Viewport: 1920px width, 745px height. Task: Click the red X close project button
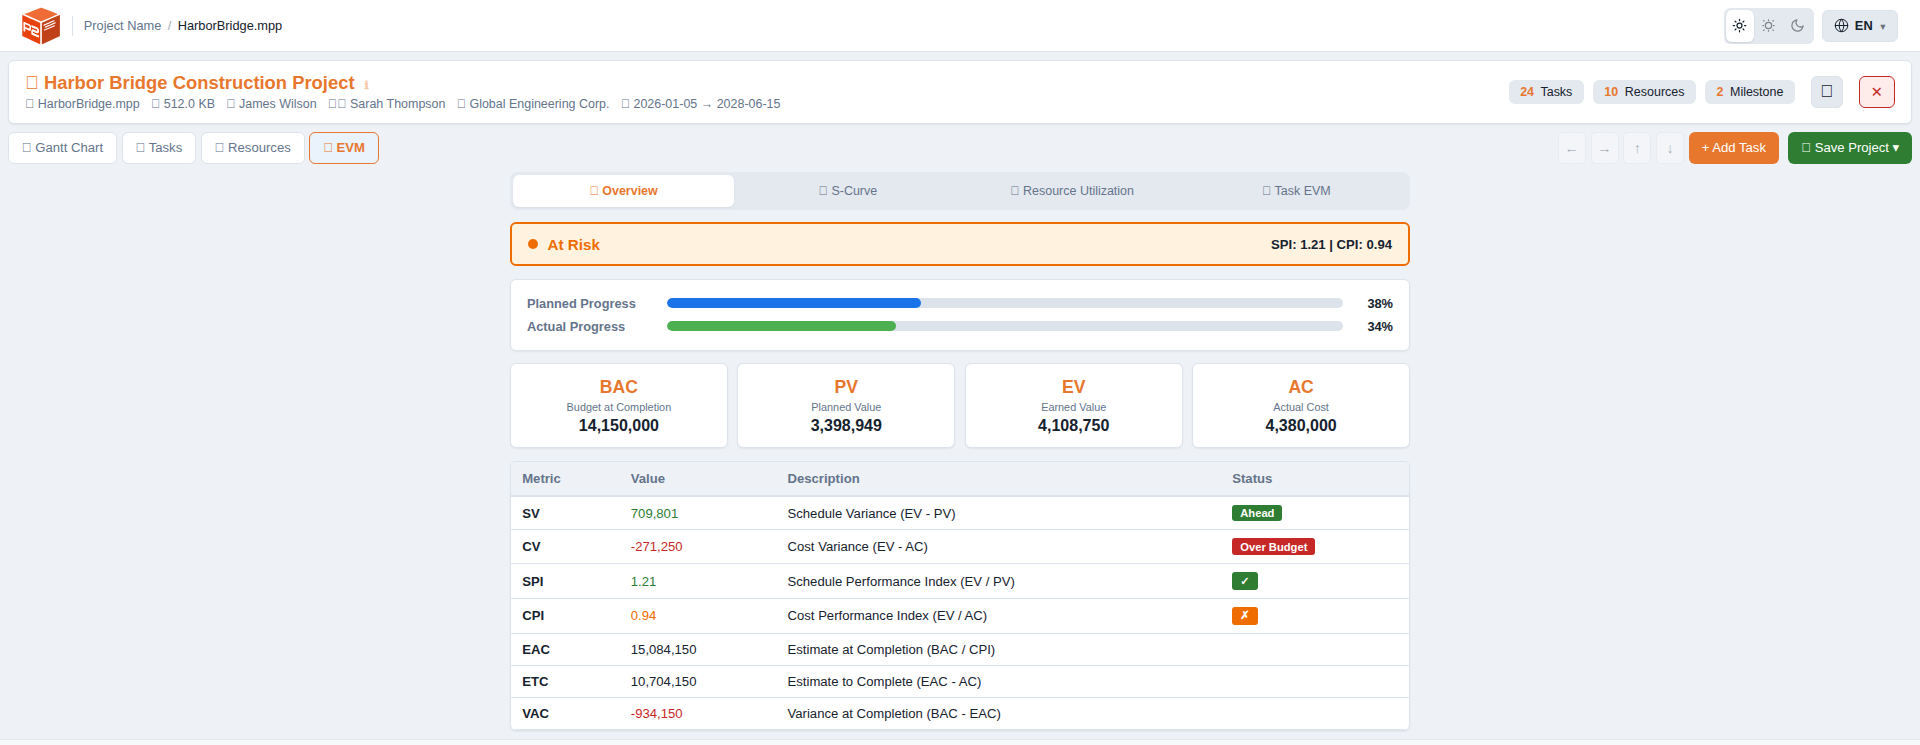coord(1877,92)
